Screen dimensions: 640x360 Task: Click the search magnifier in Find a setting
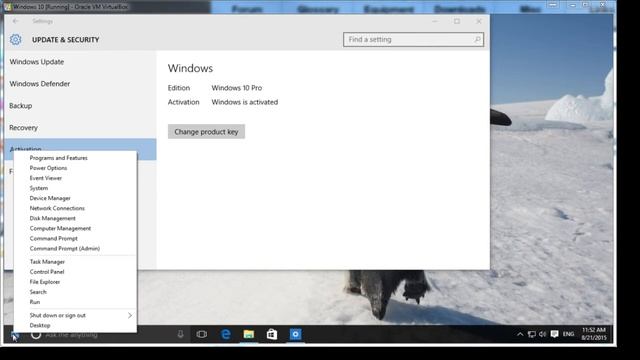(x=477, y=40)
